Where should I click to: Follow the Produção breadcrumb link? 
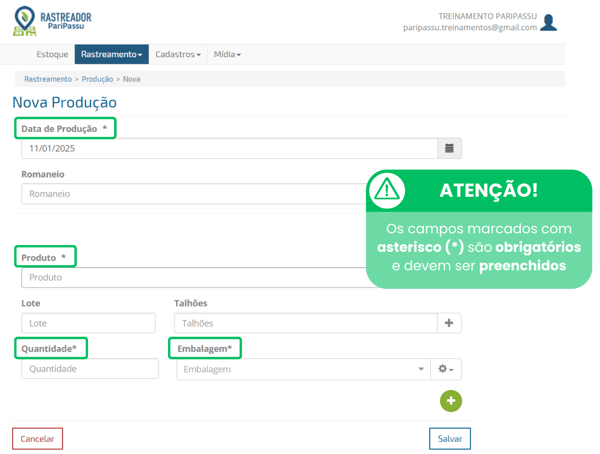tap(97, 79)
